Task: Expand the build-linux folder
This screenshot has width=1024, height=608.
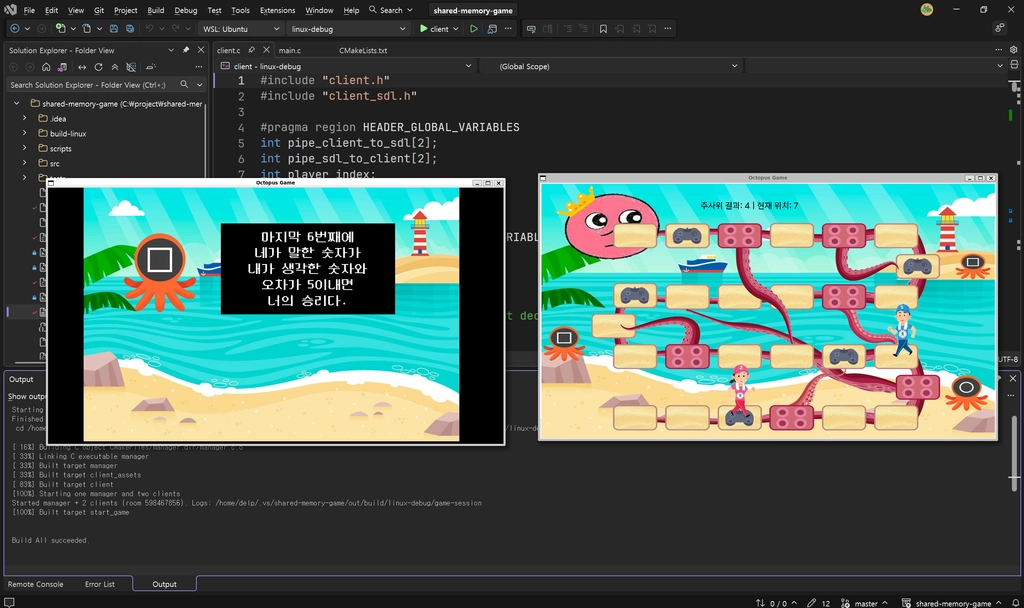Action: (x=25, y=133)
